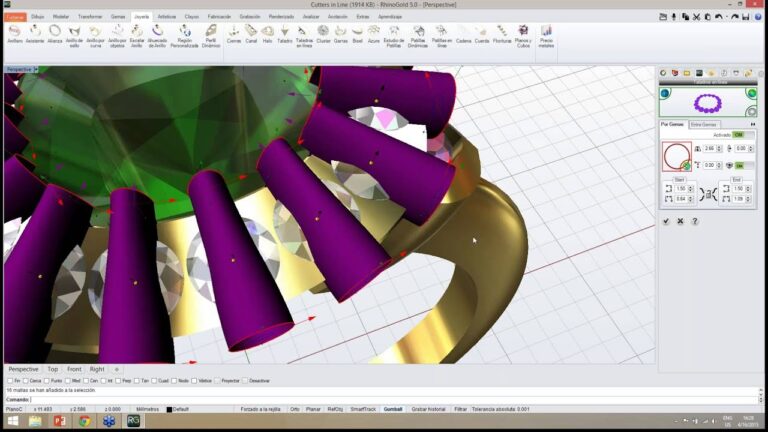This screenshot has width=768, height=432.
Task: Open Región Personalizada tool
Action: click(185, 37)
